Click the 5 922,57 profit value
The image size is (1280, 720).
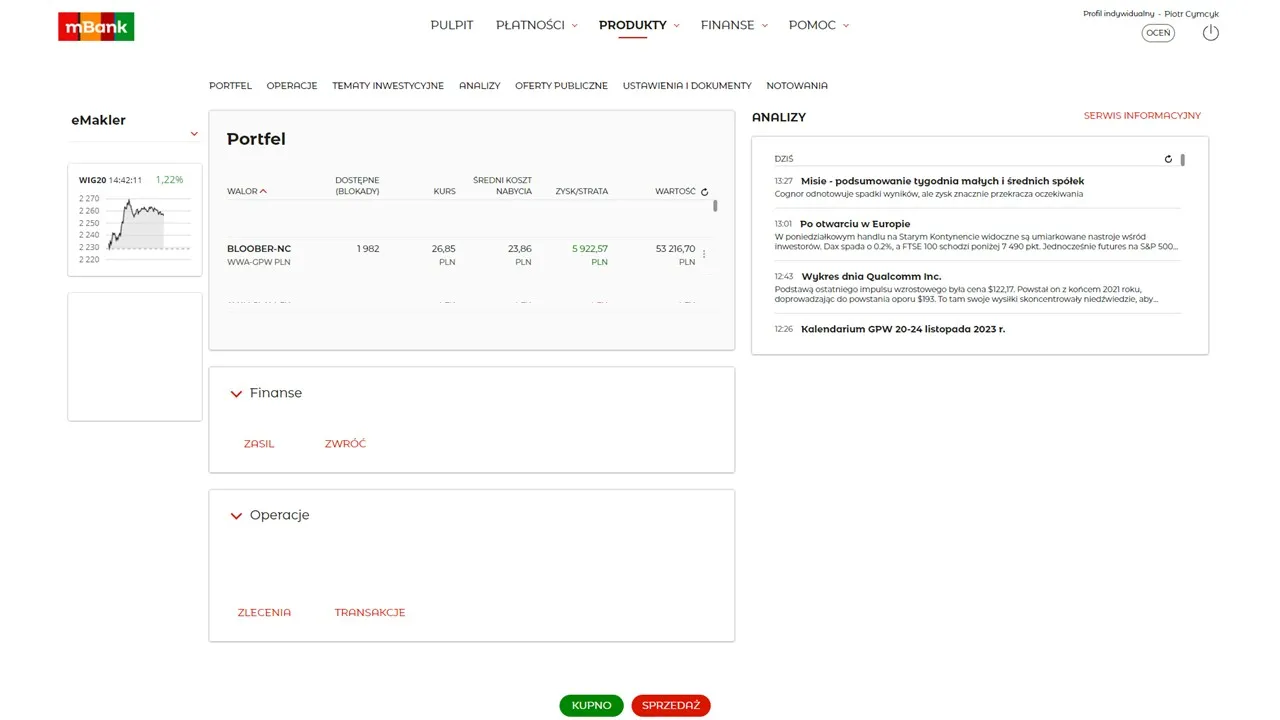(590, 249)
